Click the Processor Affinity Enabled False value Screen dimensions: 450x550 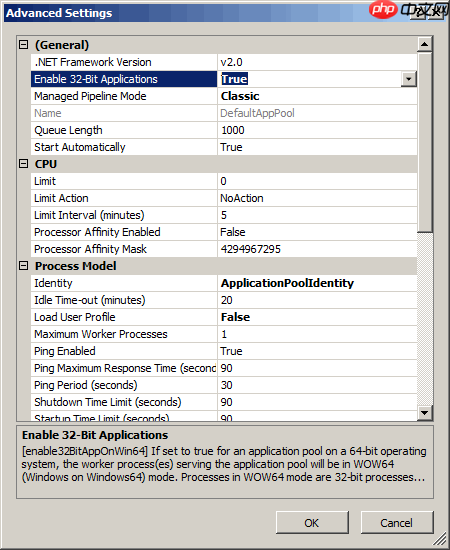coord(233,232)
